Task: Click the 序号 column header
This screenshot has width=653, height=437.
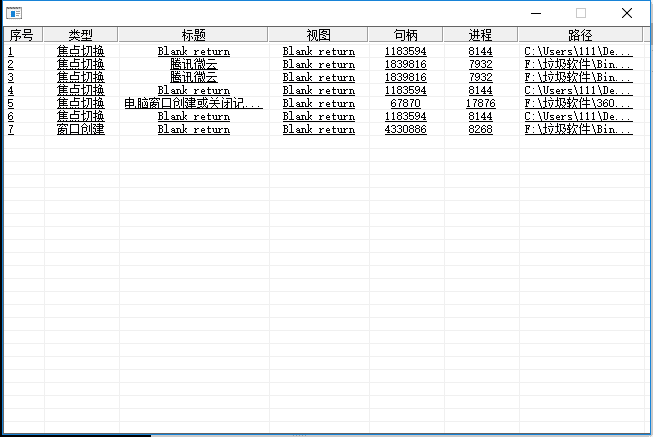Action: pos(22,35)
